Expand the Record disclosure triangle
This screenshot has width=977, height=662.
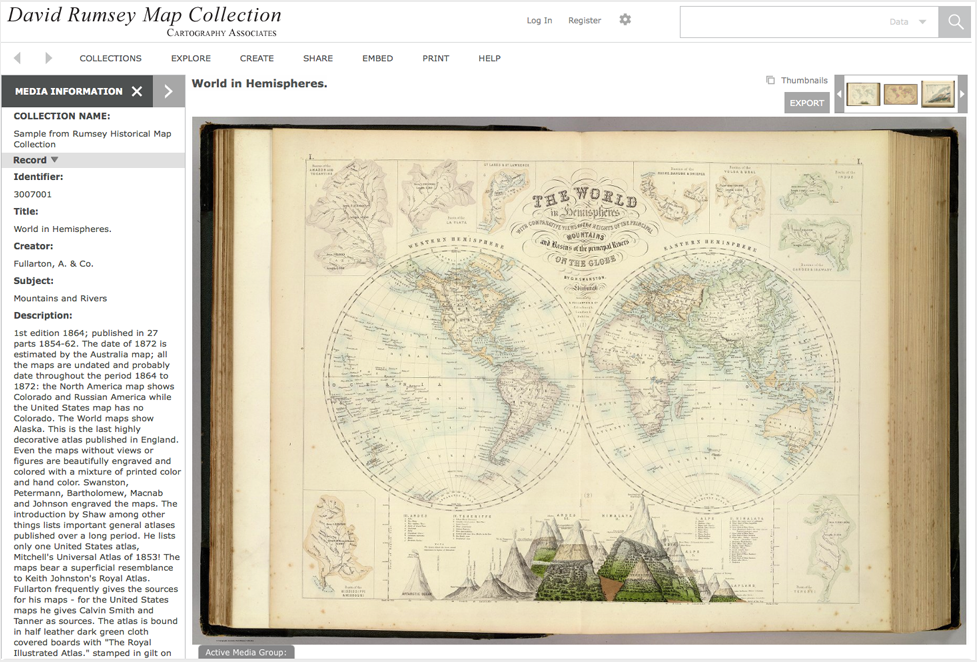click(54, 160)
